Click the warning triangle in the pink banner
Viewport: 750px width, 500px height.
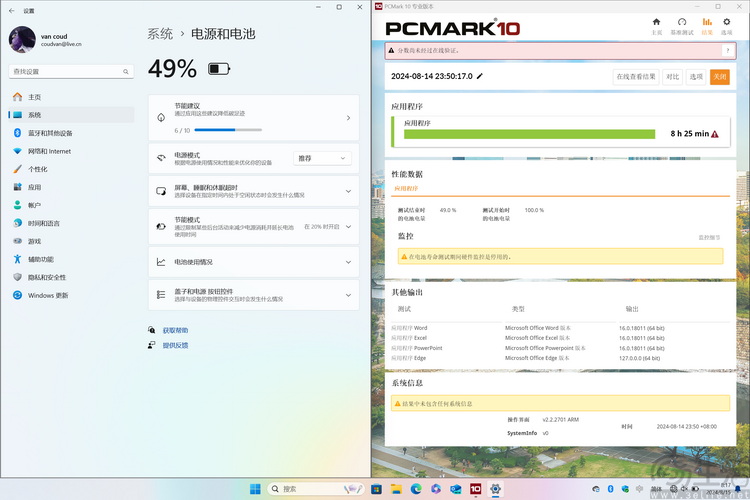391,50
